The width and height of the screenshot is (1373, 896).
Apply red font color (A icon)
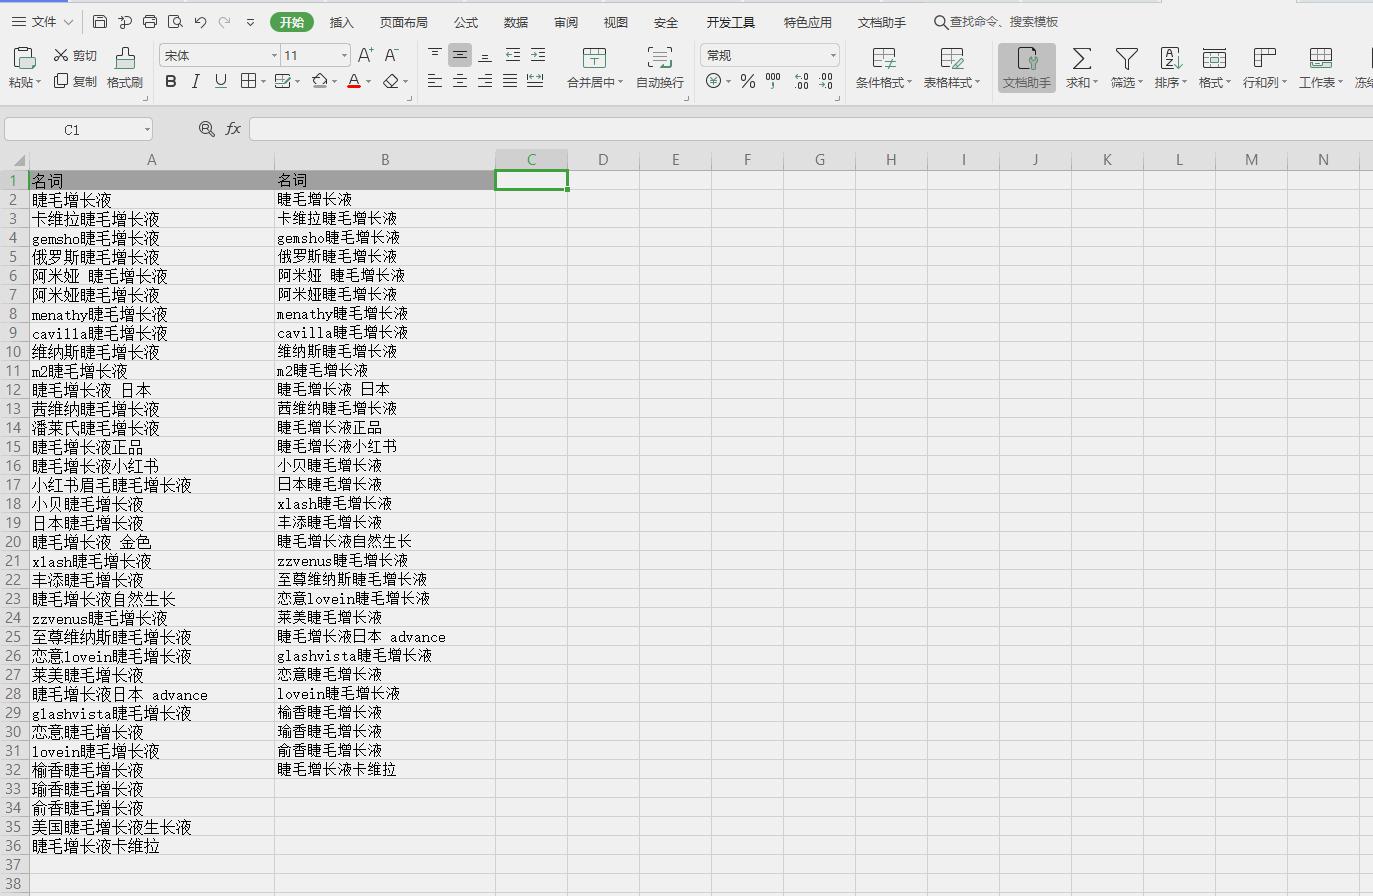tap(354, 81)
